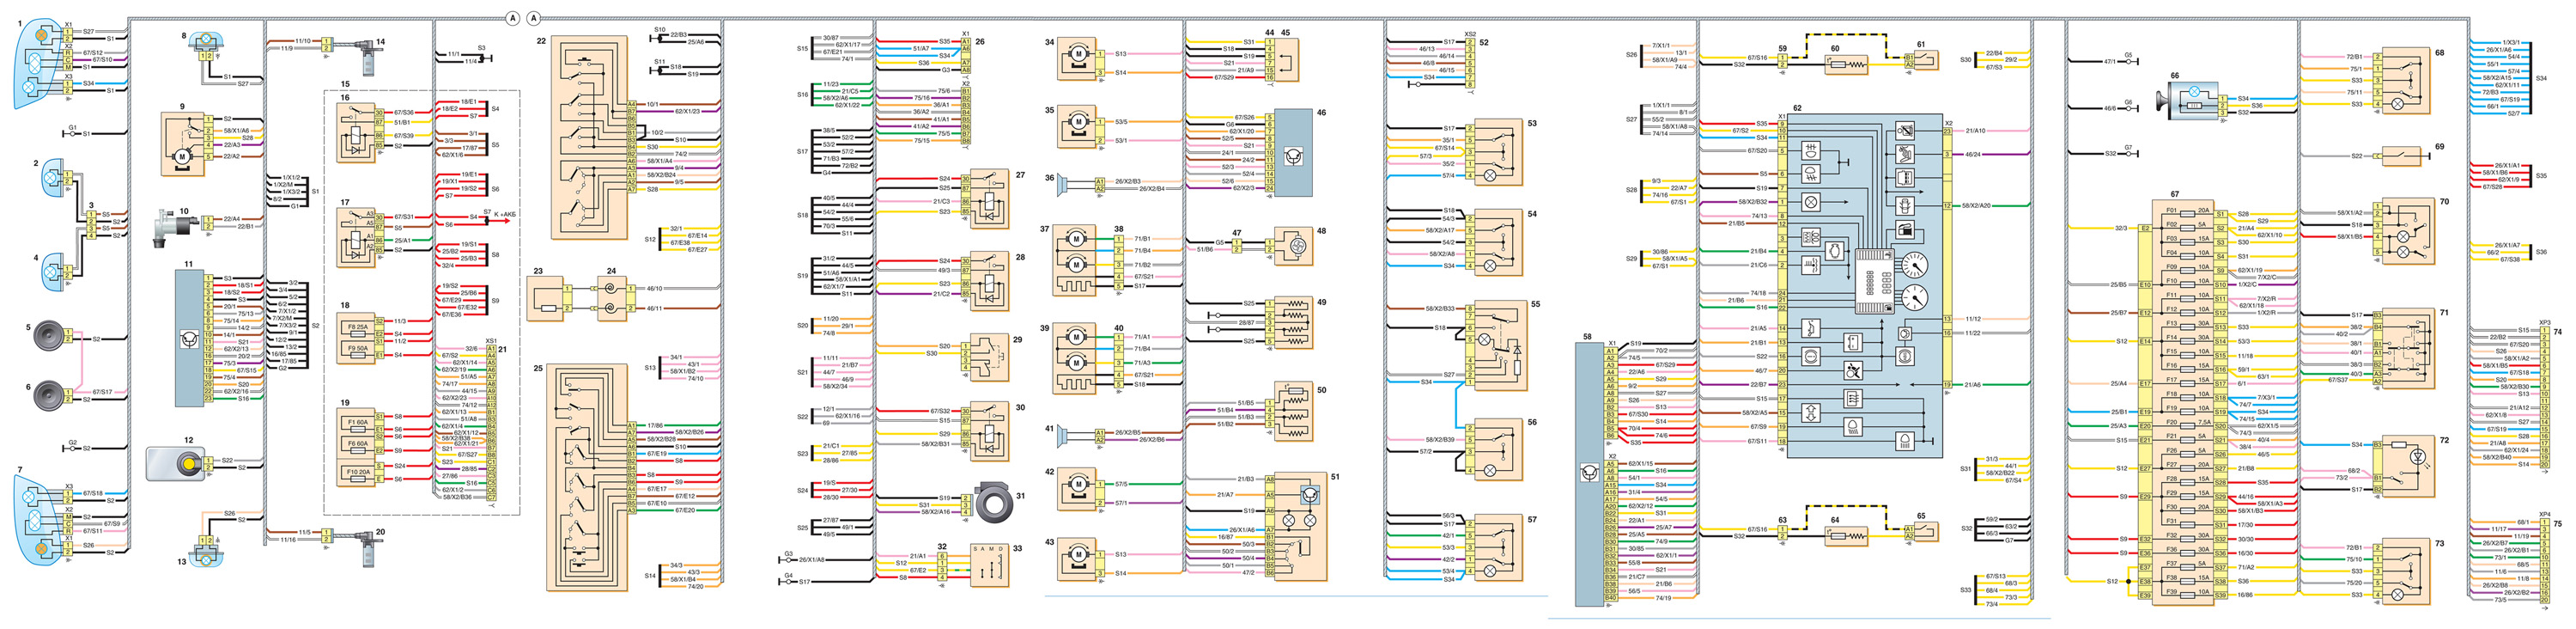Select heater element symbol numbered 60

1847,65
